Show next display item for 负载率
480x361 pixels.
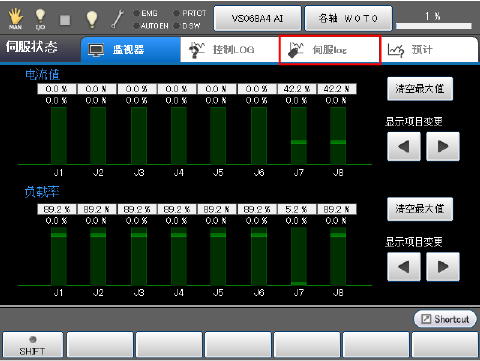coord(443,267)
